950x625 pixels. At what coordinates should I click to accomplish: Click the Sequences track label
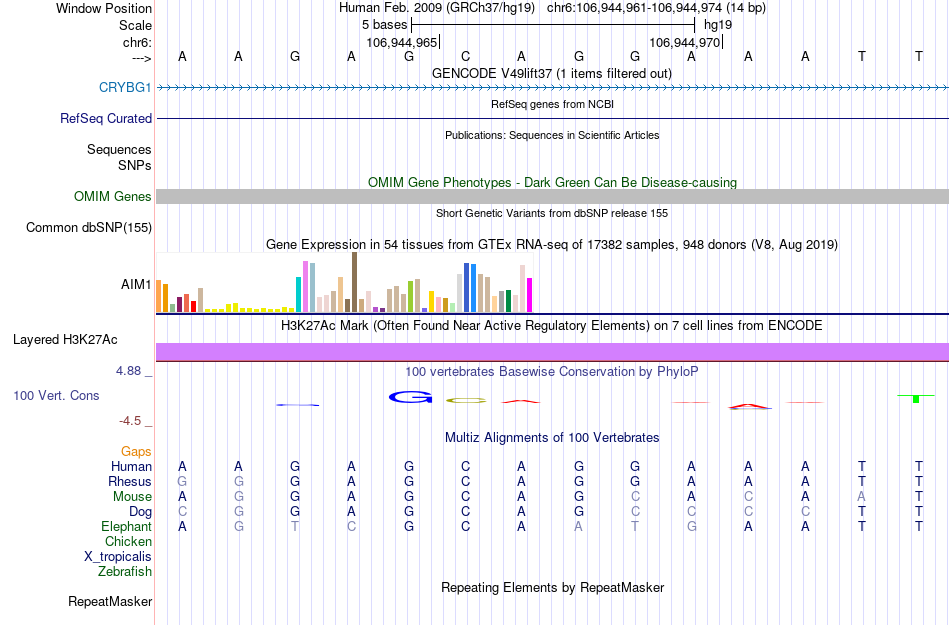tap(119, 149)
